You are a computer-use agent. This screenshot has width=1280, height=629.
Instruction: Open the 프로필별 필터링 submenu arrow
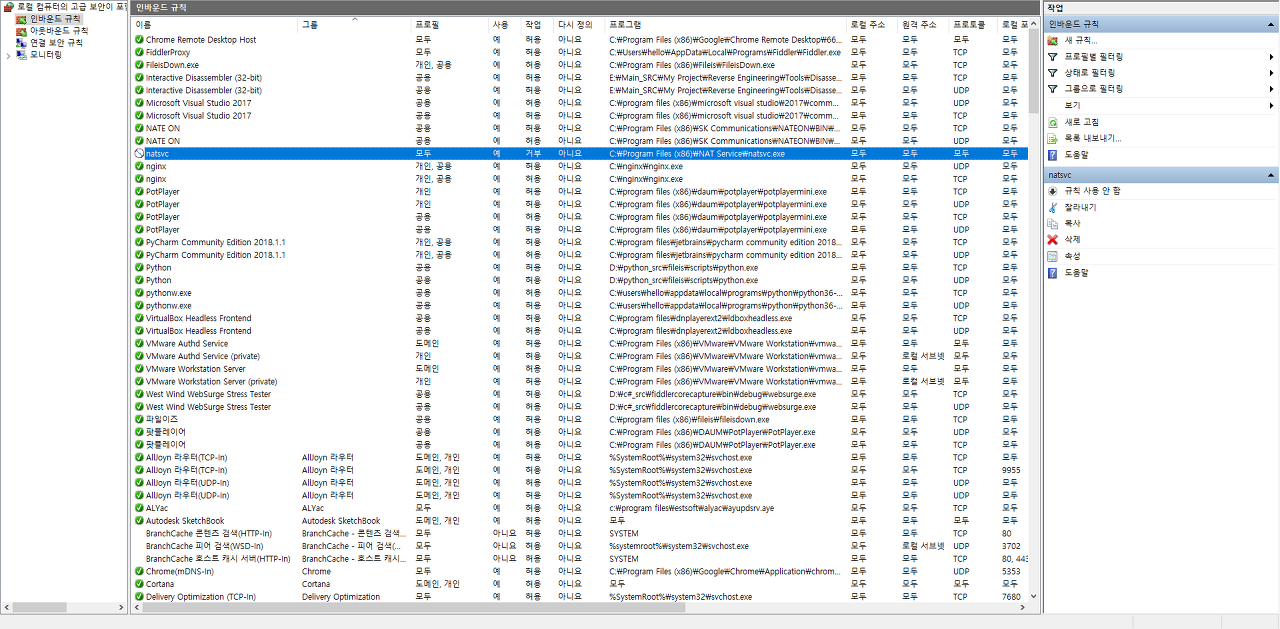(1271, 57)
